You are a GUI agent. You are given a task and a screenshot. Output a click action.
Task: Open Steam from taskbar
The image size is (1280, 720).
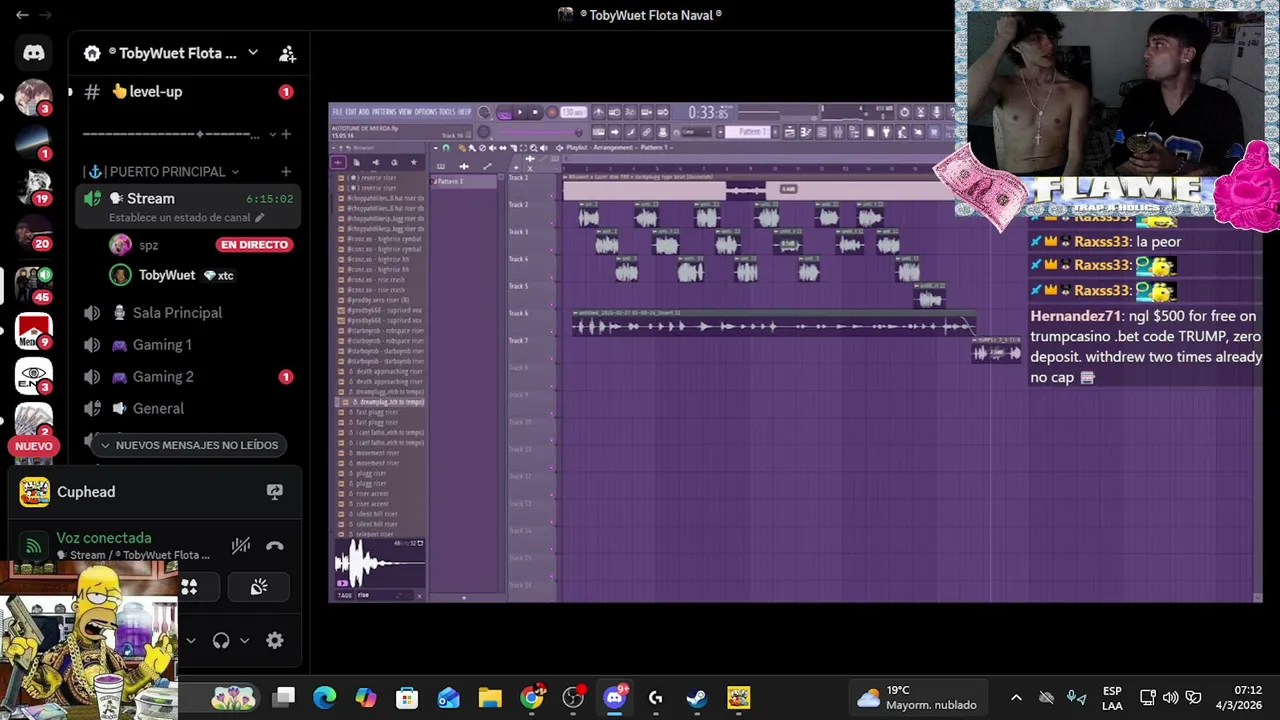[697, 697]
